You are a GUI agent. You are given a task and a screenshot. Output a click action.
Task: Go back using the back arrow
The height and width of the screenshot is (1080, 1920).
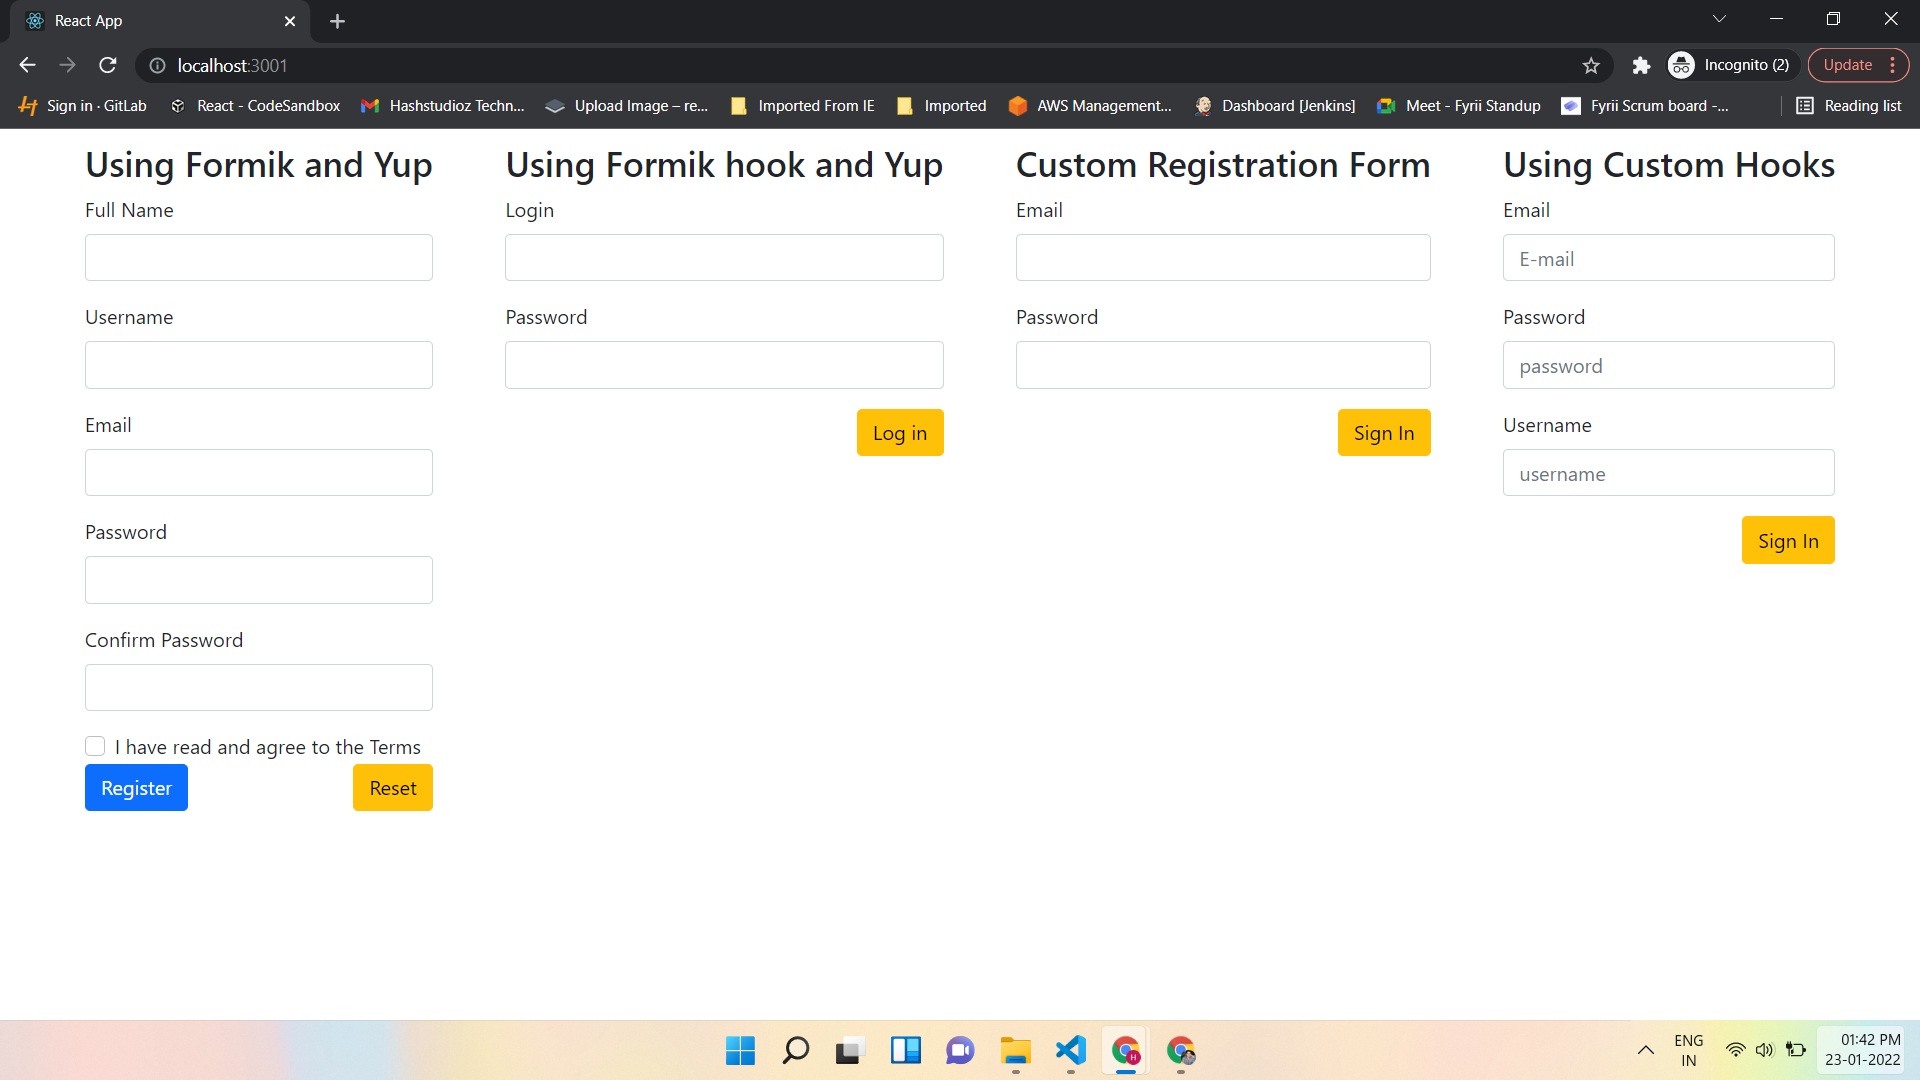[x=27, y=65]
